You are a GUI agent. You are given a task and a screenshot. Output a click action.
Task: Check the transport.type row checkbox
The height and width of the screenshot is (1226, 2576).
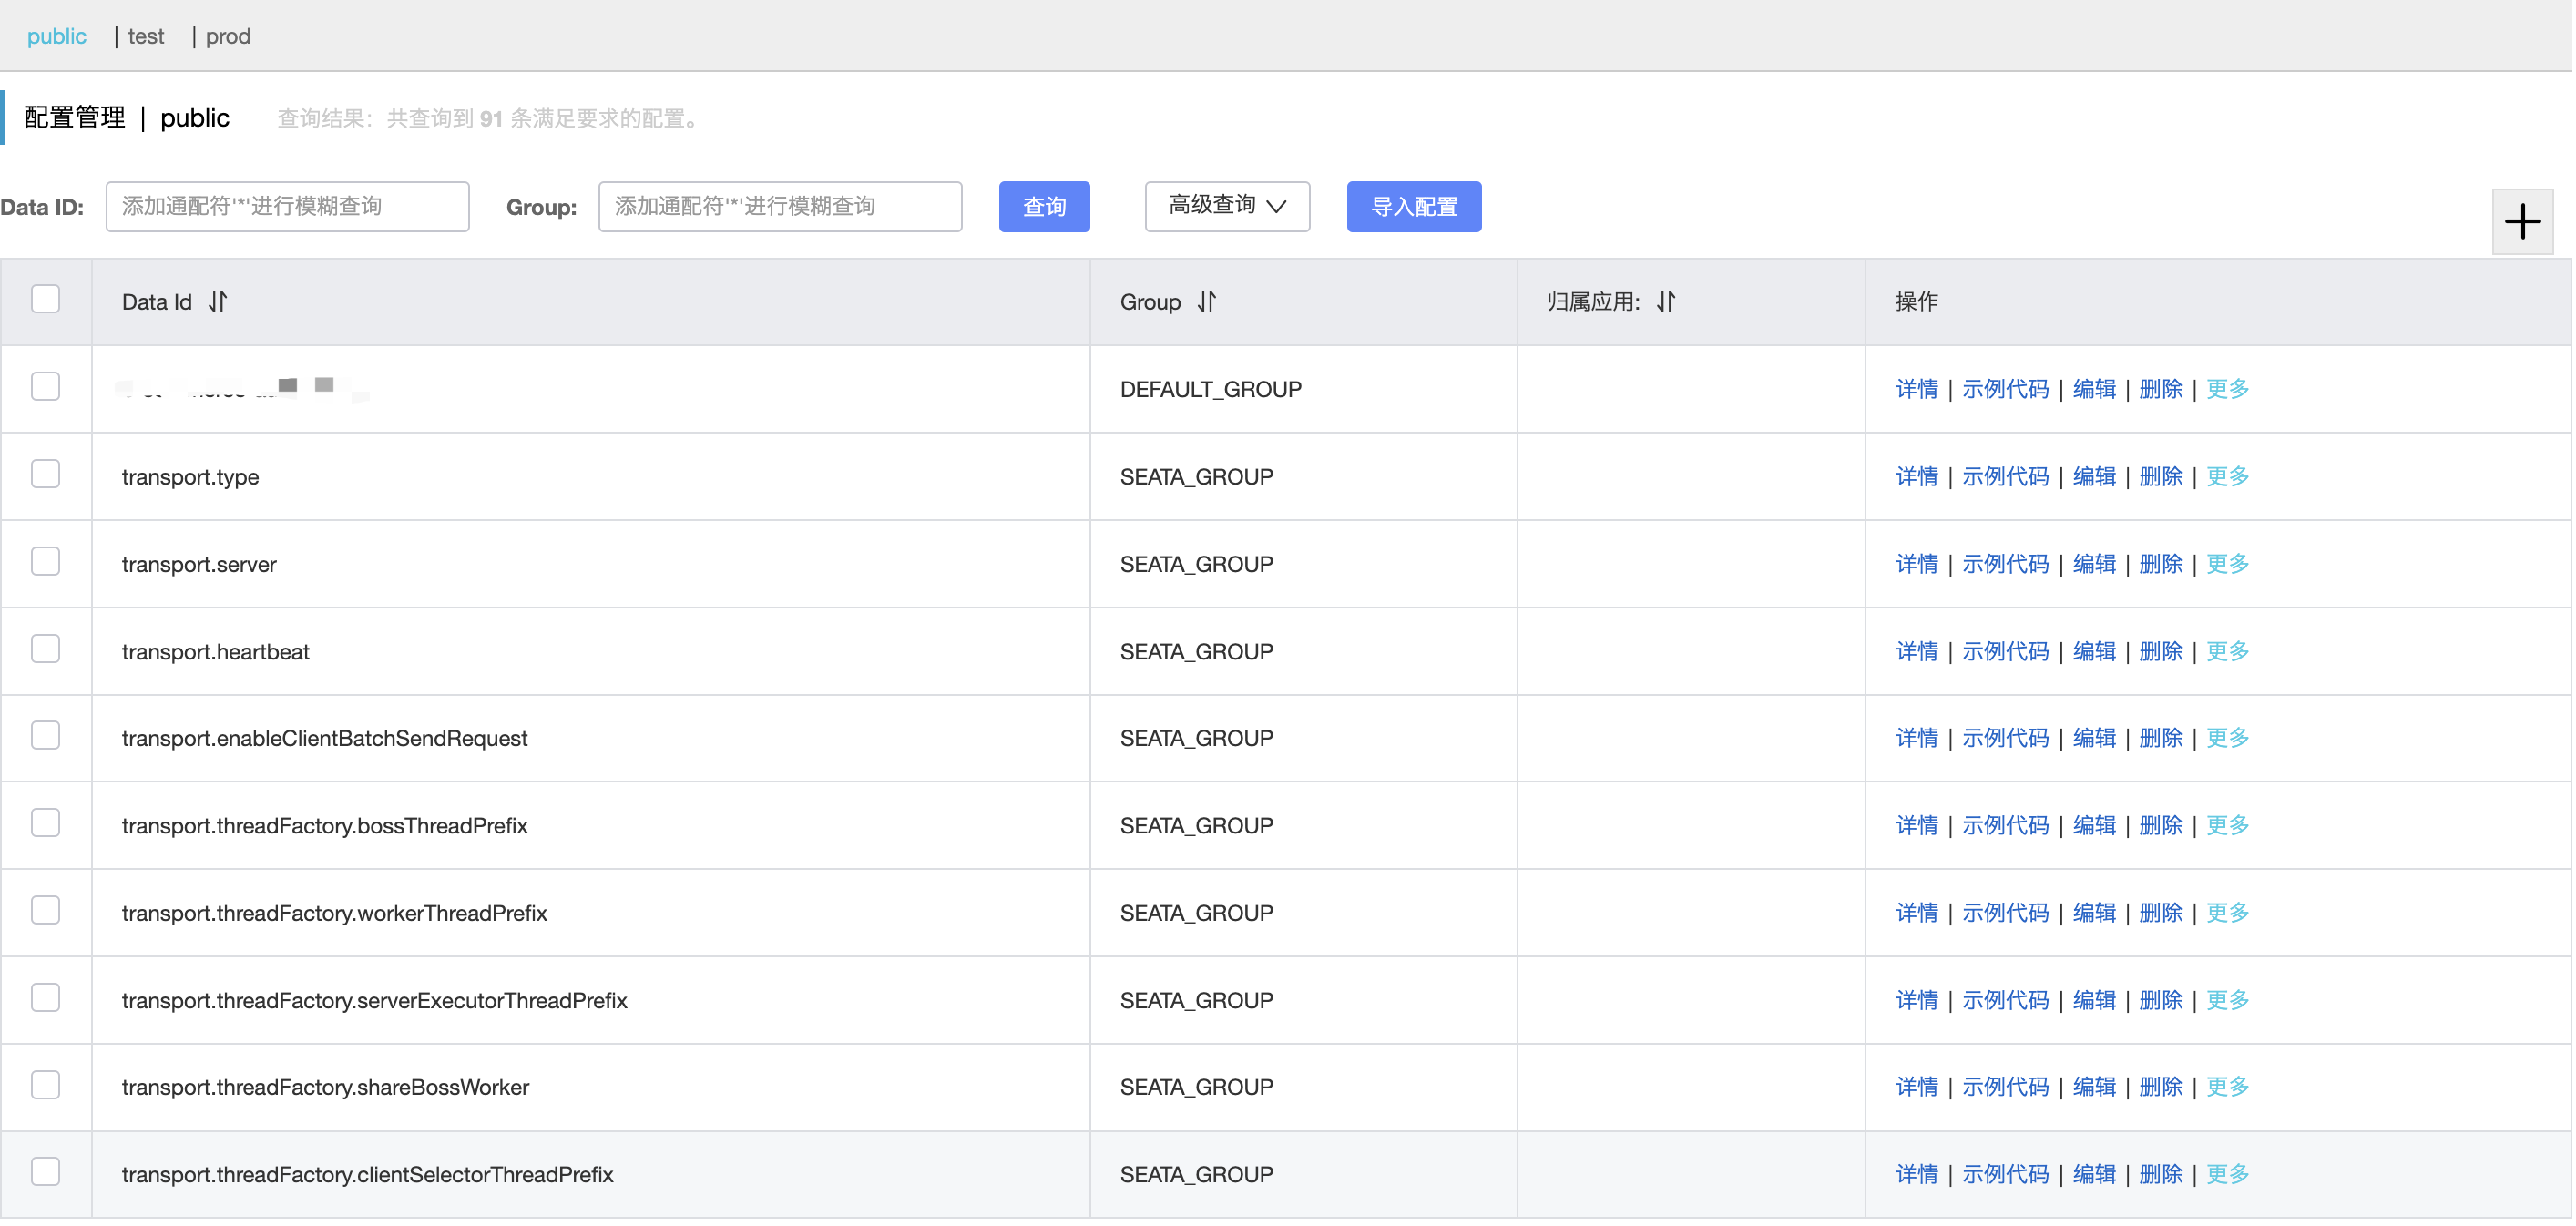pos(45,474)
